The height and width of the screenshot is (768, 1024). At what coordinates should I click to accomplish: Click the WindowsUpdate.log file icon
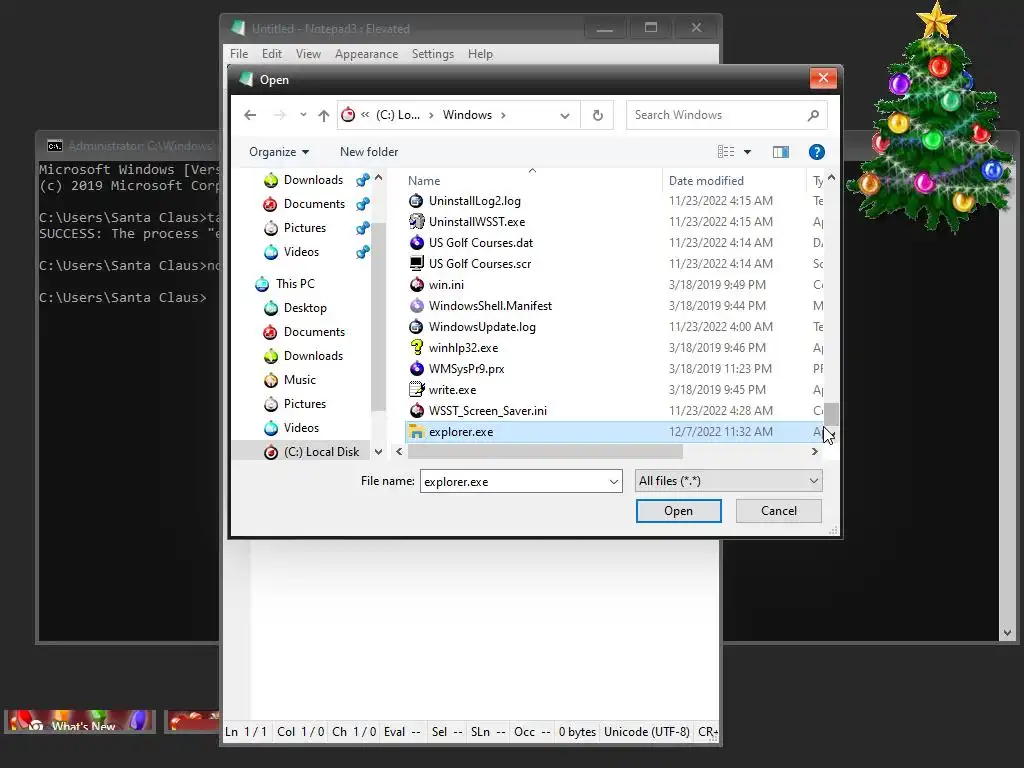coord(416,327)
